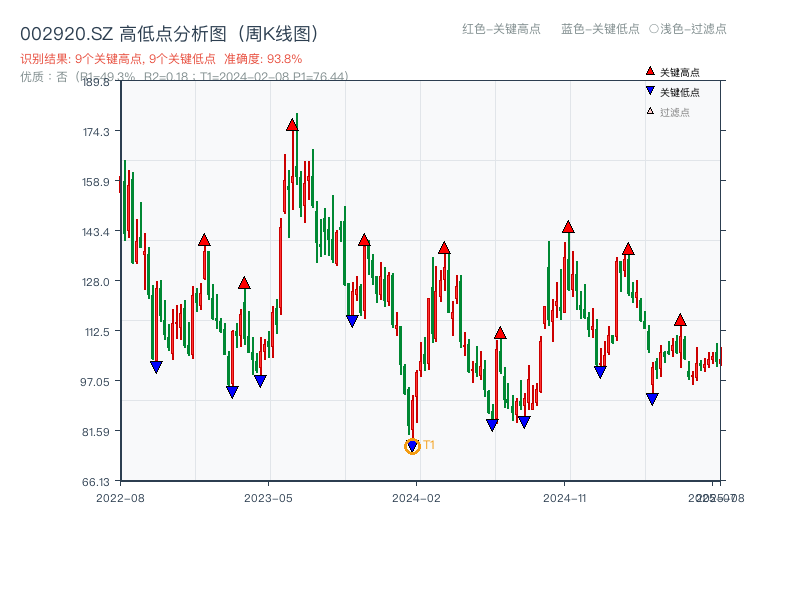Click the y-axis value 81.59

click(x=95, y=432)
